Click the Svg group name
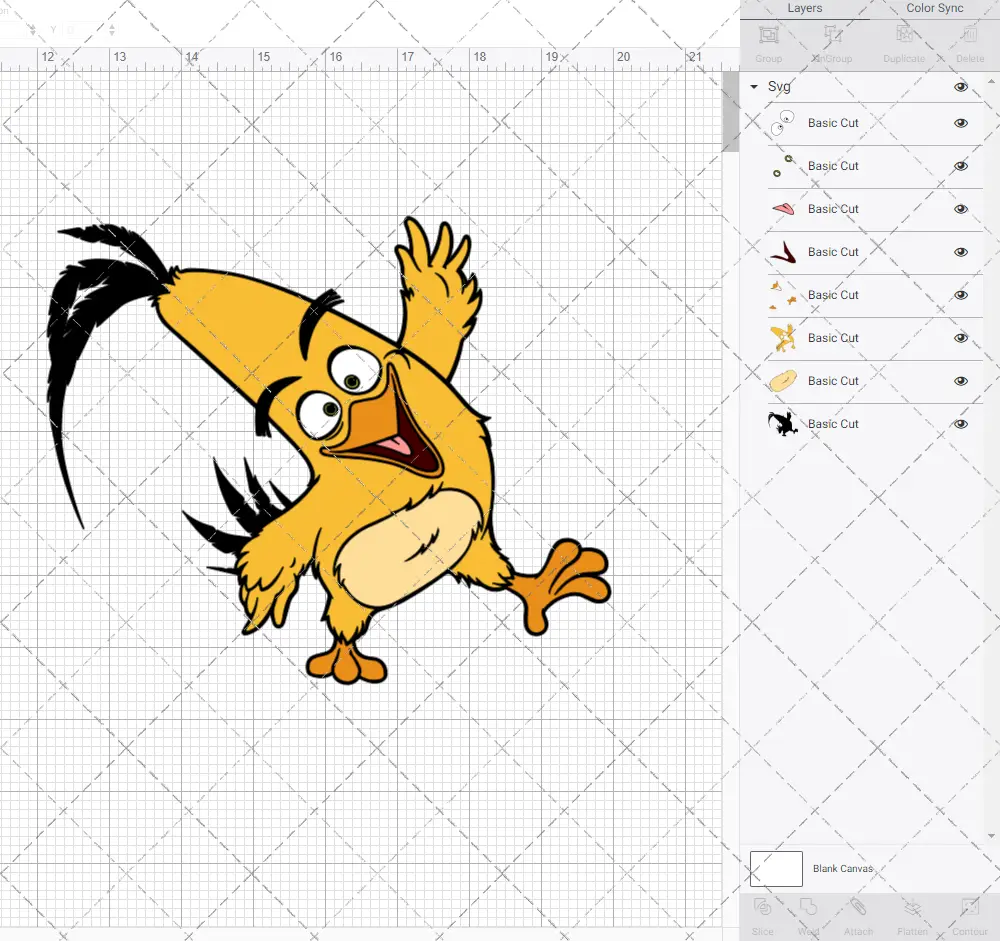1000x941 pixels. (779, 86)
